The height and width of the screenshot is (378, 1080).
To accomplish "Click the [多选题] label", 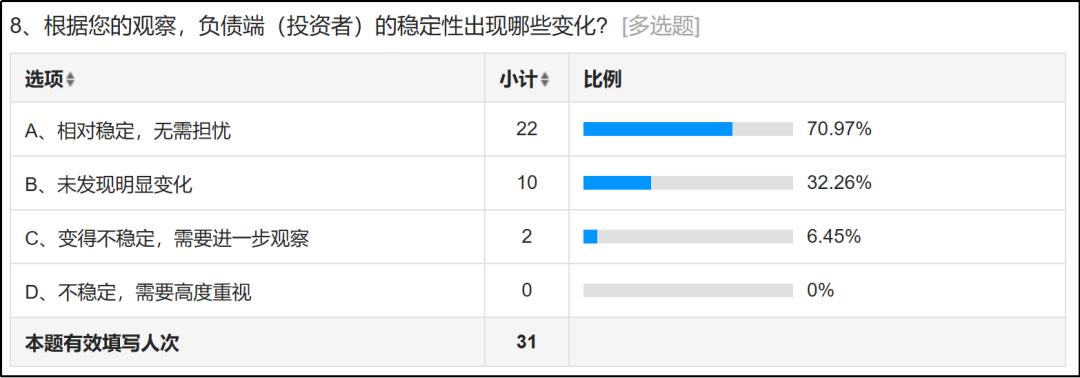I will [661, 26].
